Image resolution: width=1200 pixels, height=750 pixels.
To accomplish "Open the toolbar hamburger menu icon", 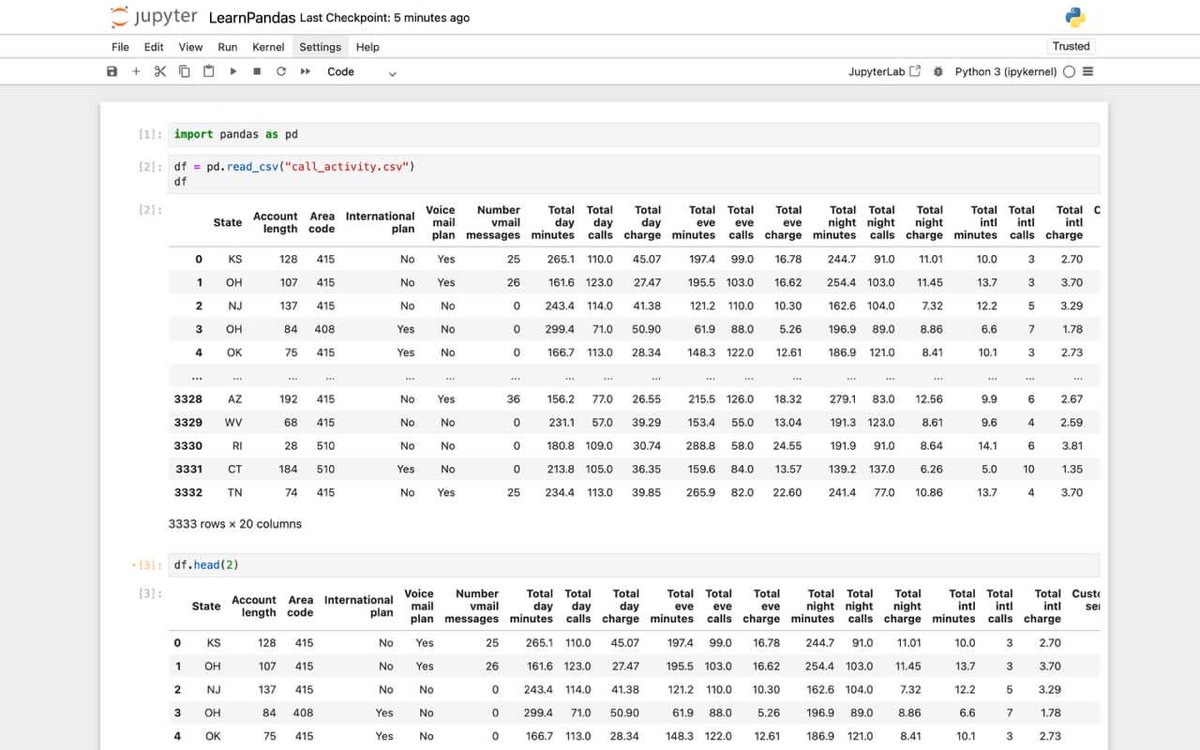I will pos(1088,72).
